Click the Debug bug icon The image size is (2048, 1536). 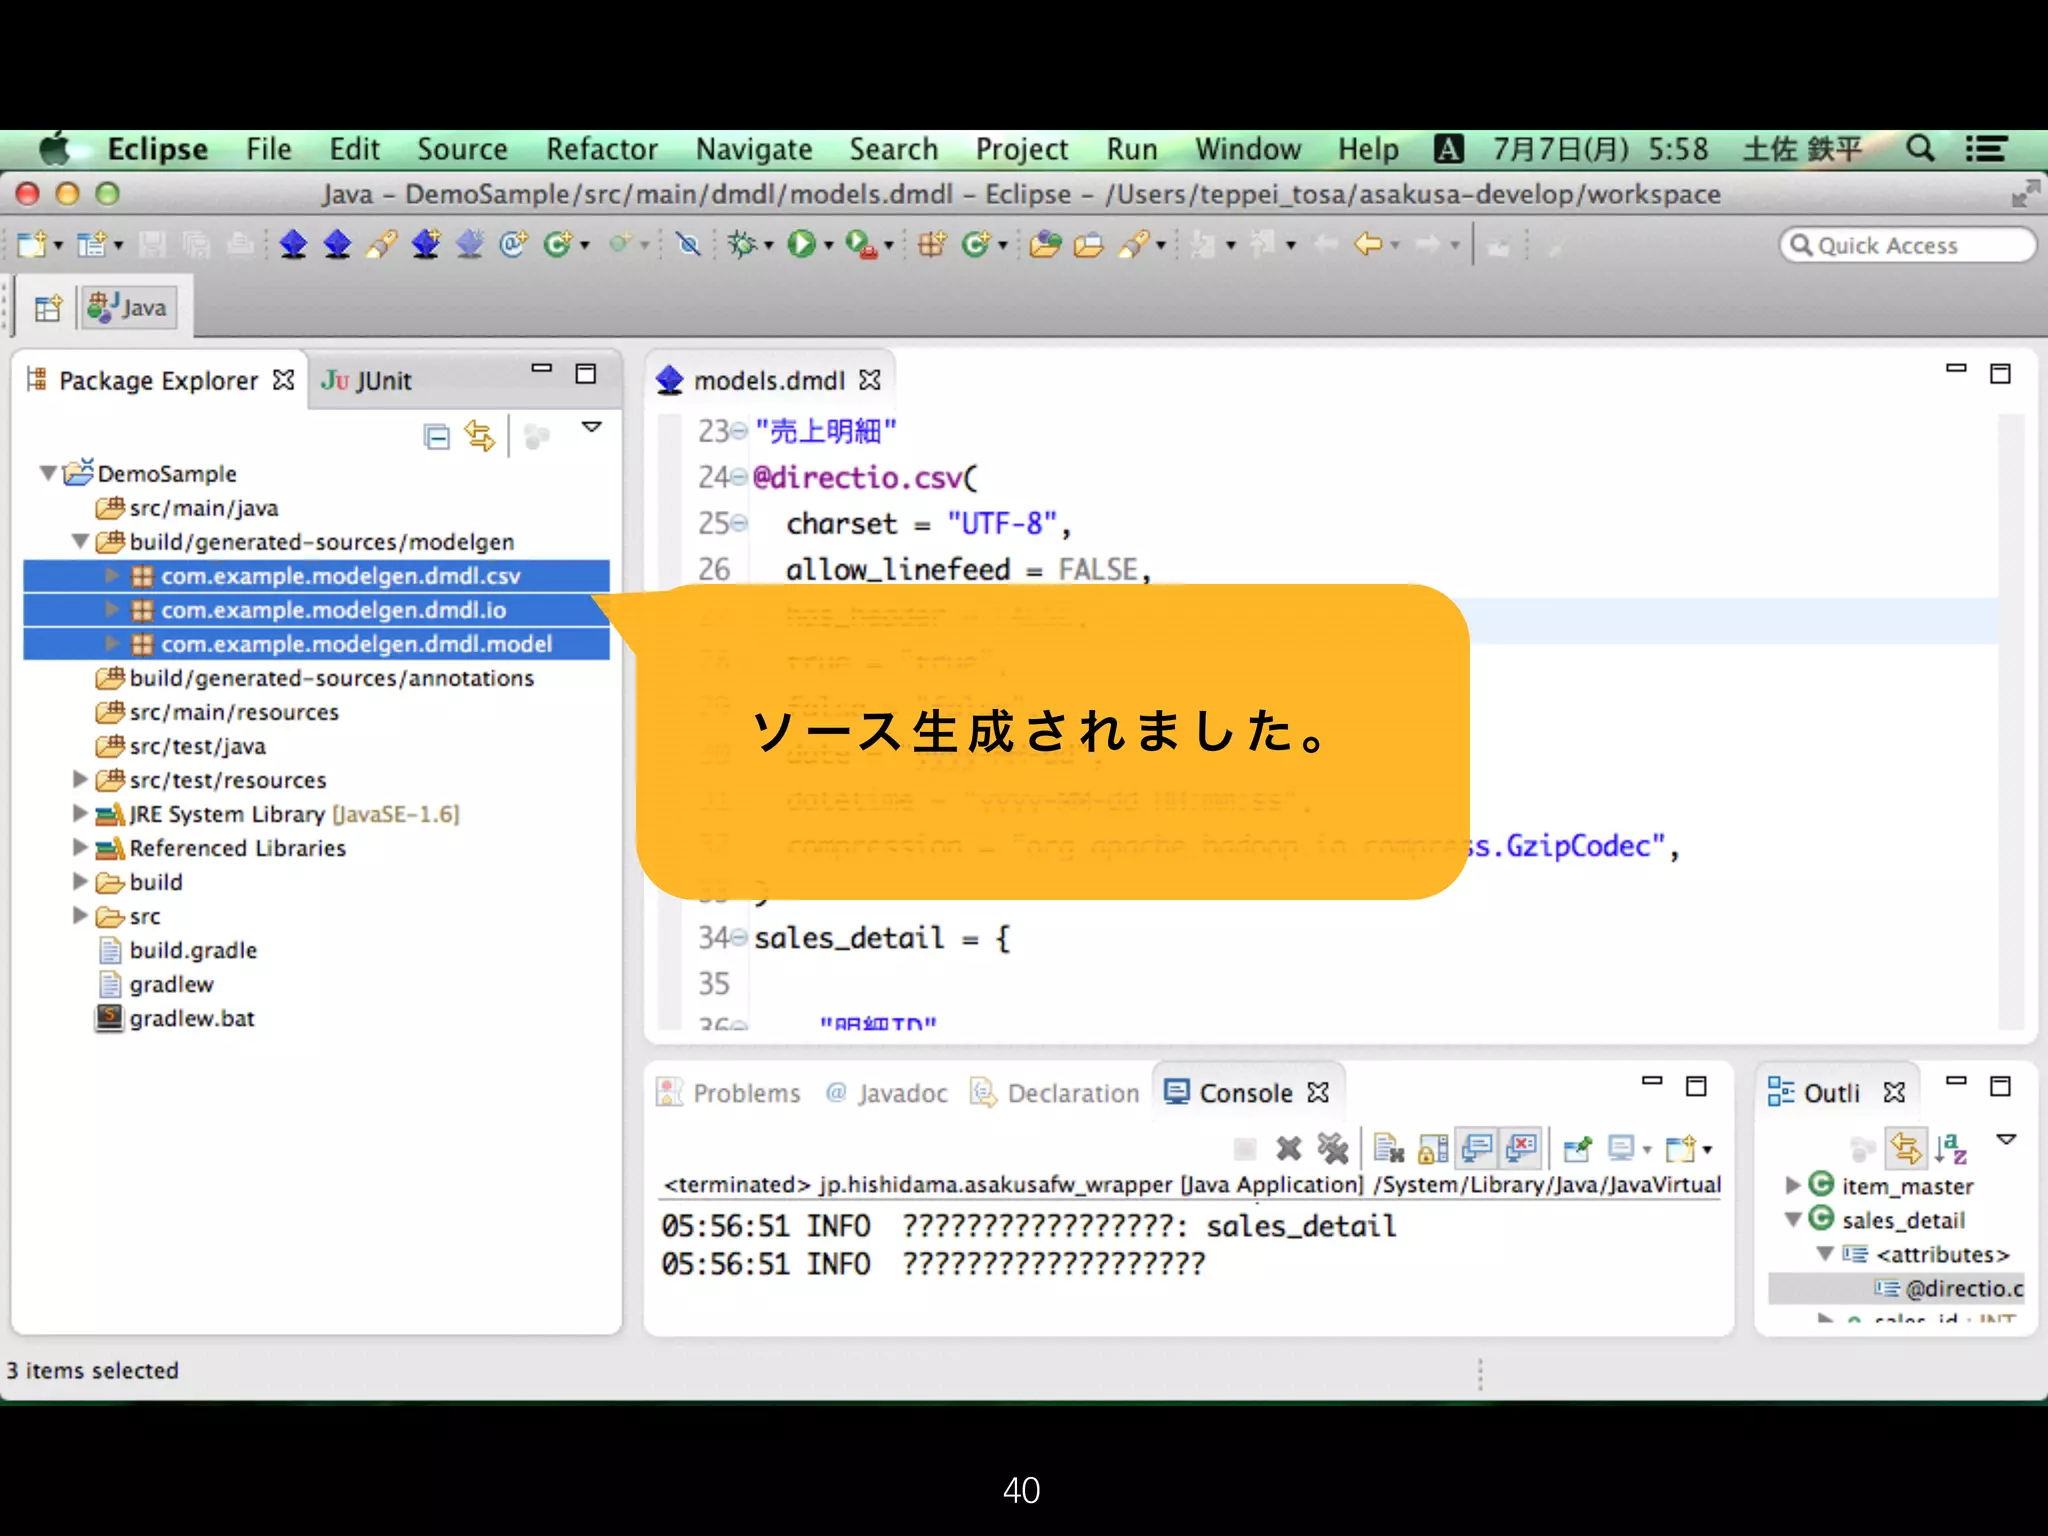[742, 244]
